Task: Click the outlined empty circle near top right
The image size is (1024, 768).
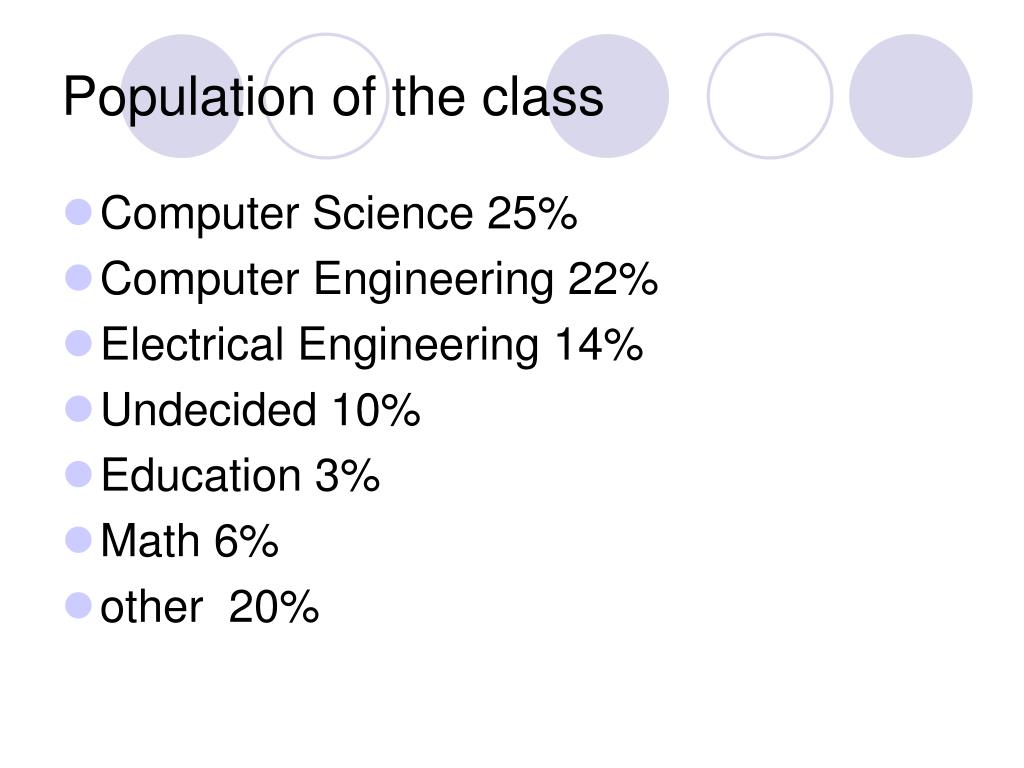Action: click(x=770, y=96)
